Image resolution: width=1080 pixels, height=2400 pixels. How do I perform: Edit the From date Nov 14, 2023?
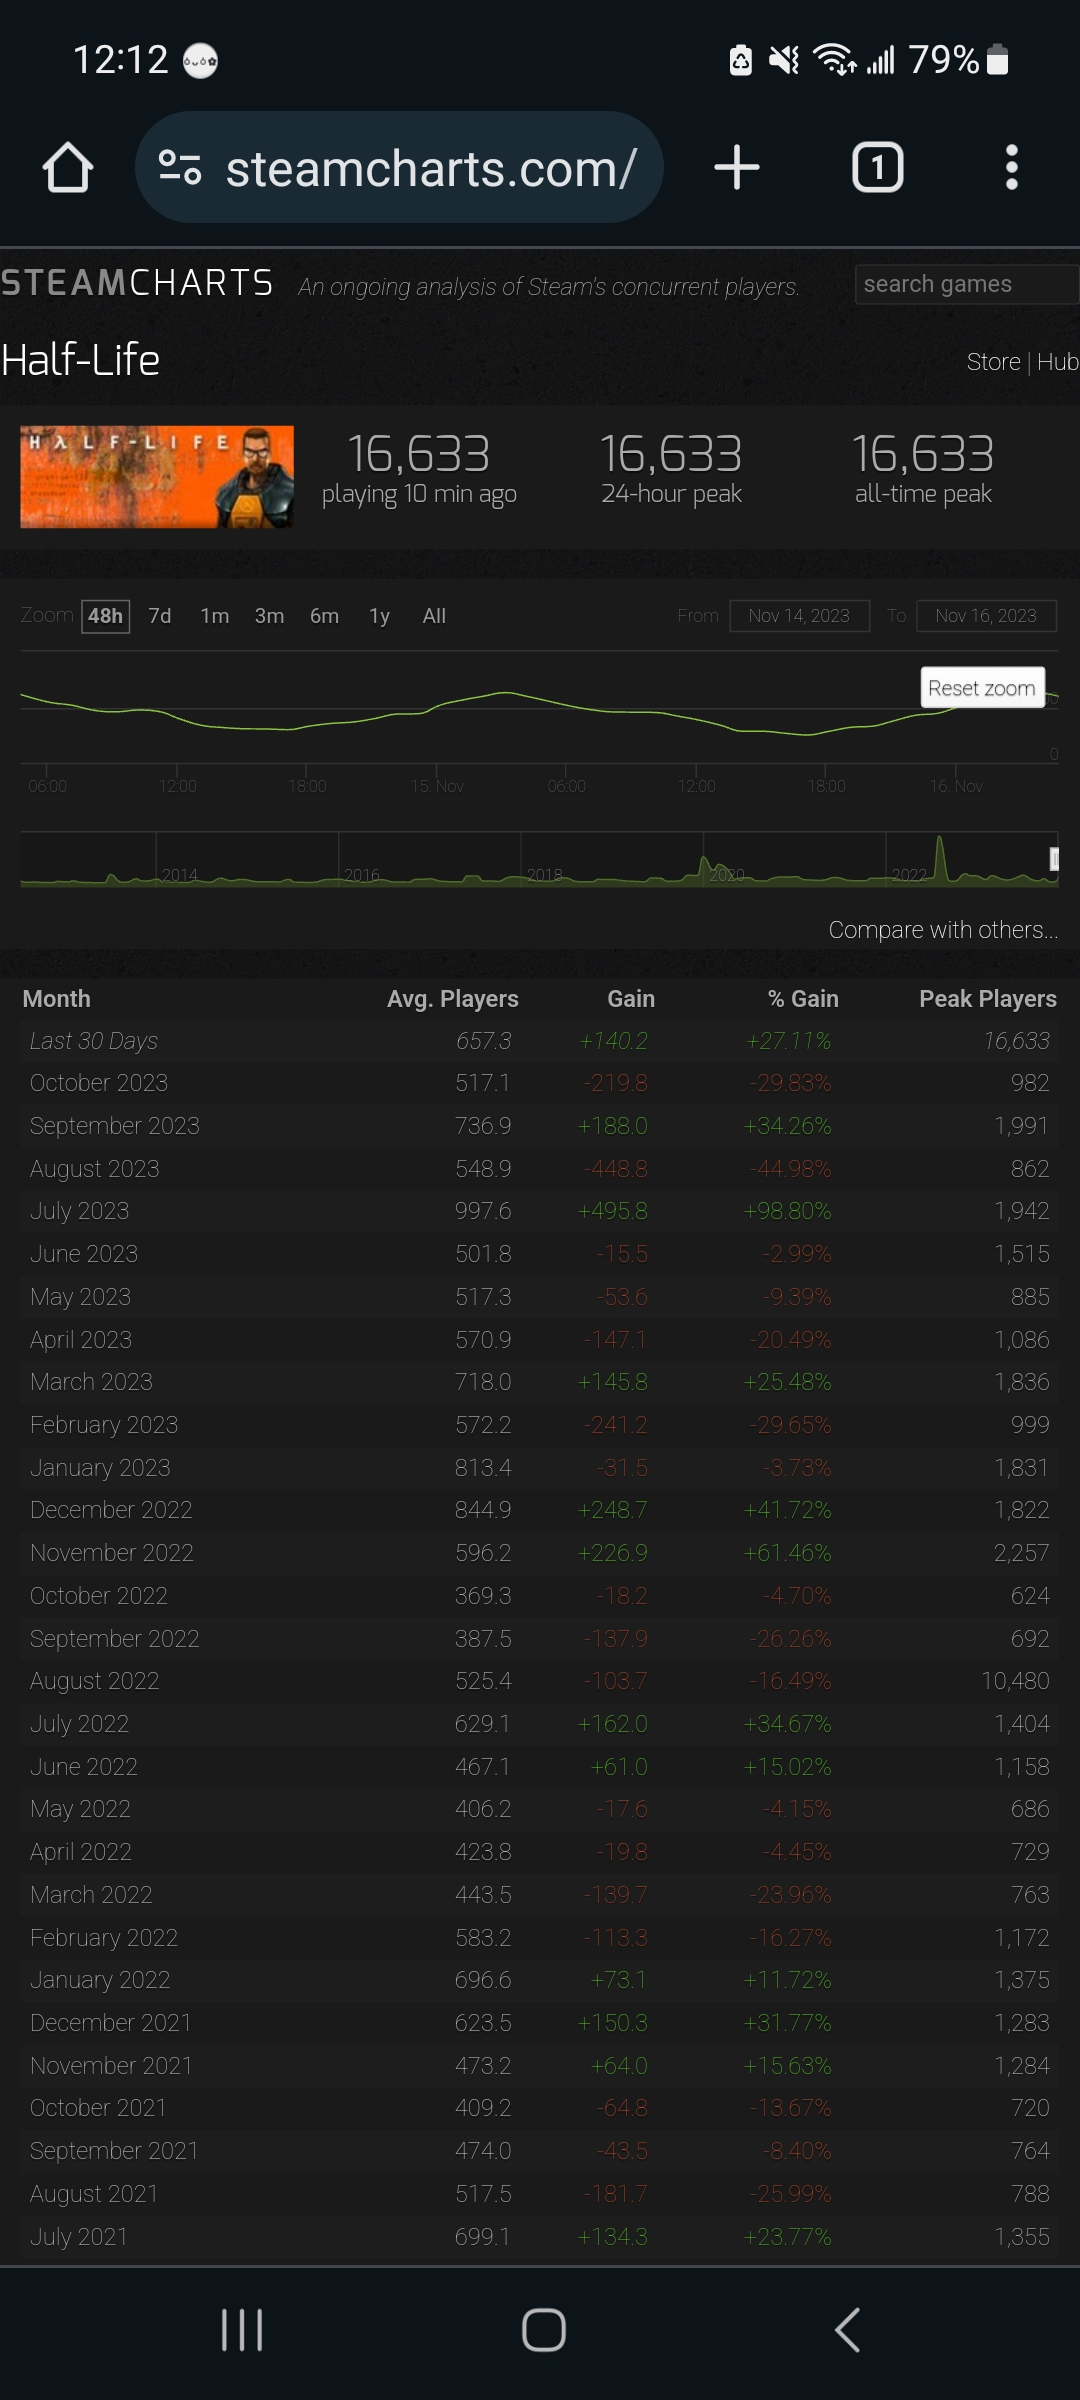[x=799, y=616]
